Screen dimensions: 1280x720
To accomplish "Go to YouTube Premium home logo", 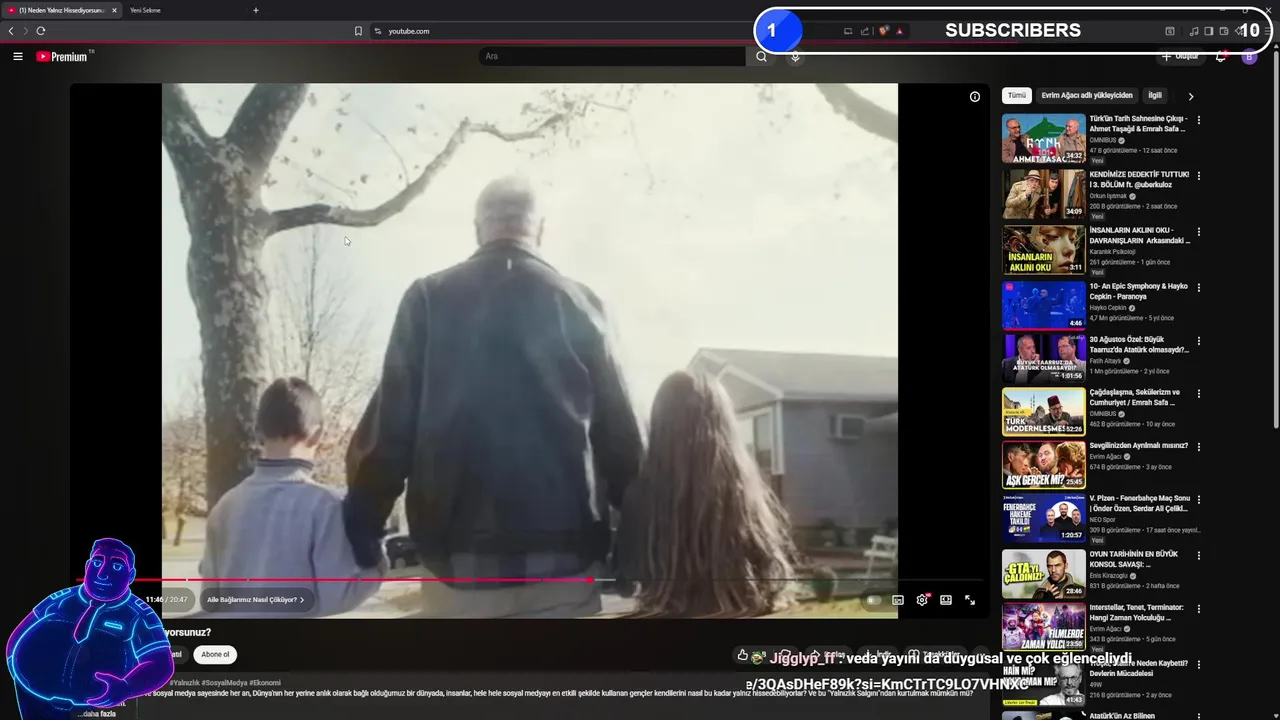I will click(64, 56).
